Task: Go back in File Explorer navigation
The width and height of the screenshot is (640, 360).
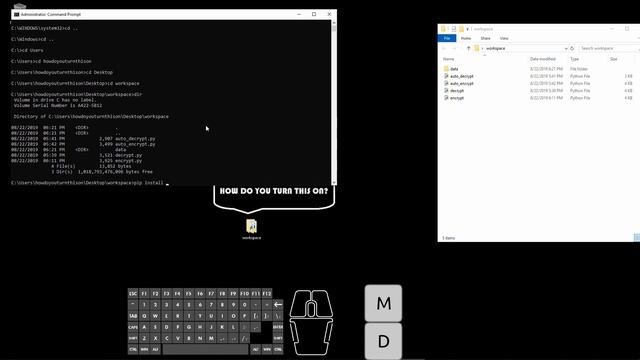Action: (x=444, y=48)
